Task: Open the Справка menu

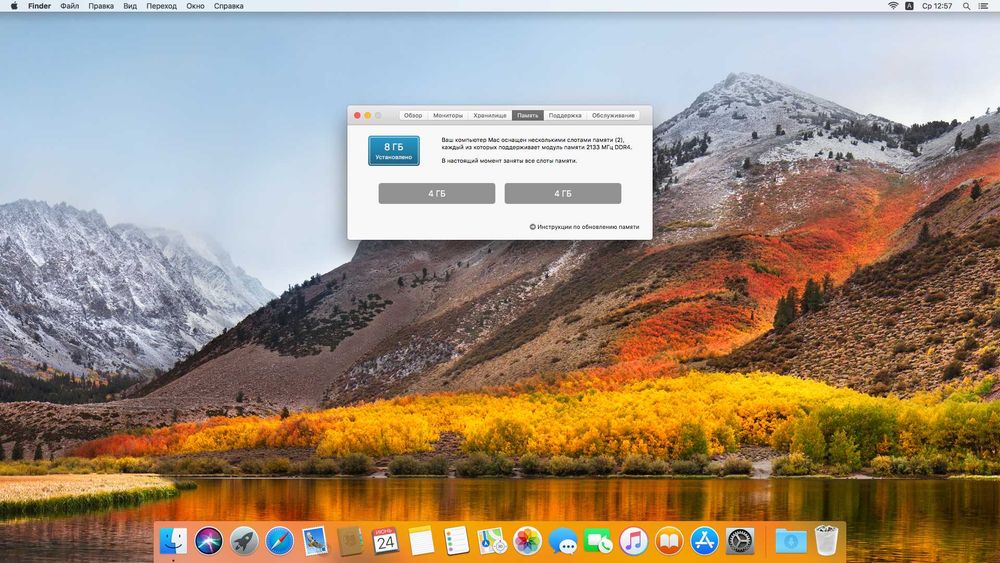Action: tap(228, 6)
